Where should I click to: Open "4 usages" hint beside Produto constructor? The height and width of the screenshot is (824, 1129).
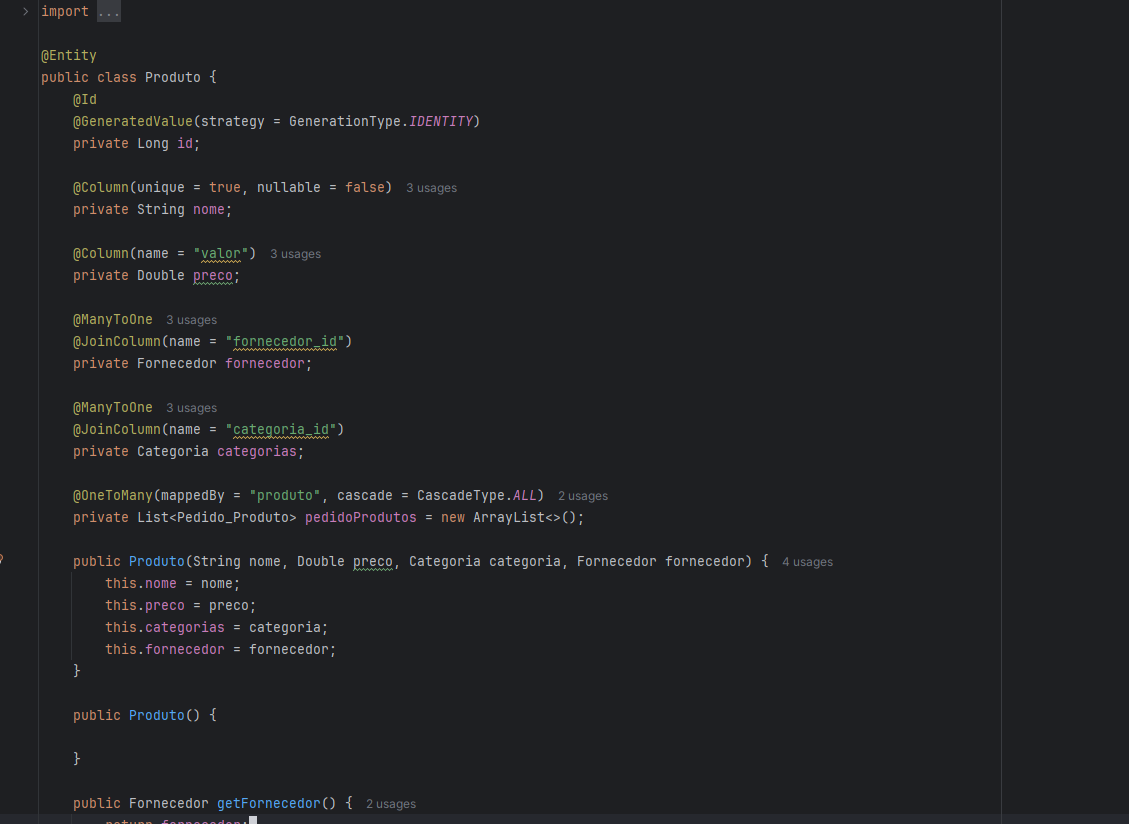(807, 562)
